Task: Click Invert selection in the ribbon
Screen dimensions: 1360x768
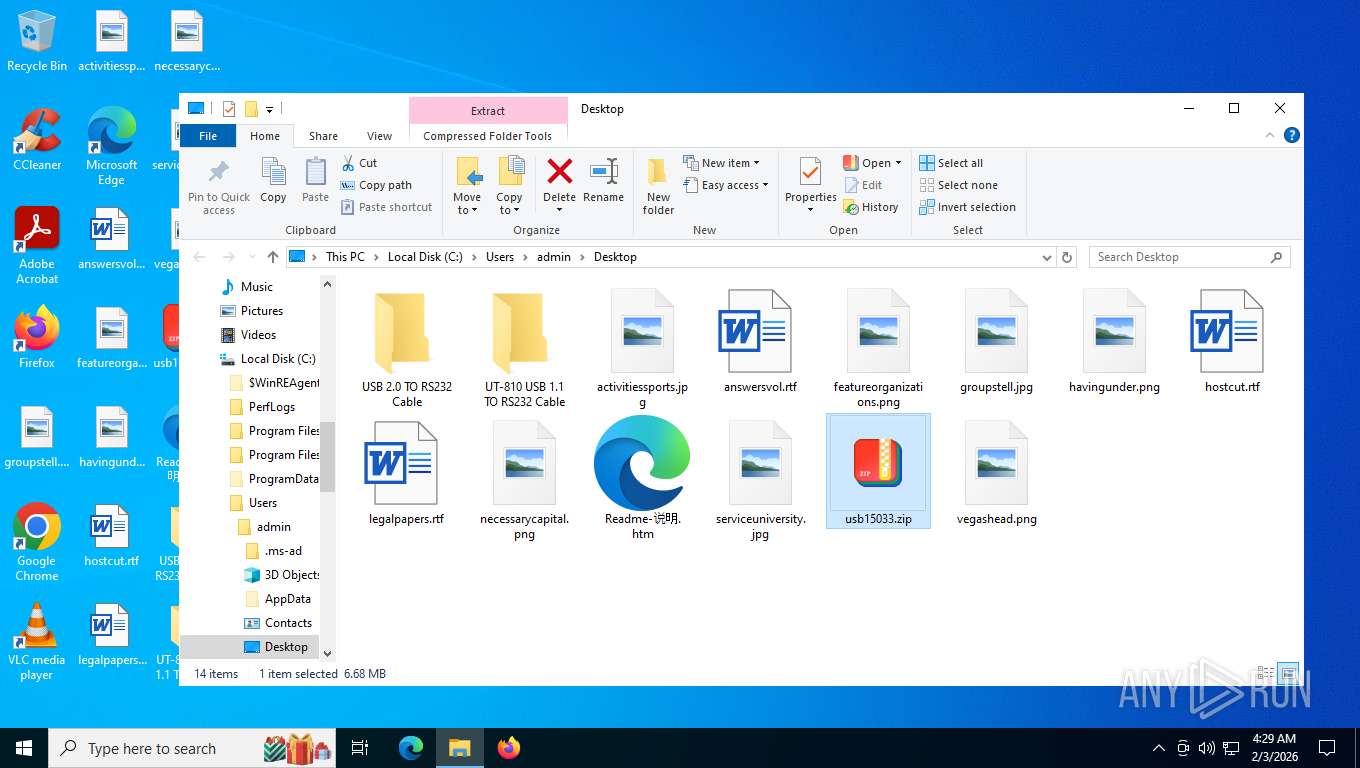Action: (x=967, y=207)
